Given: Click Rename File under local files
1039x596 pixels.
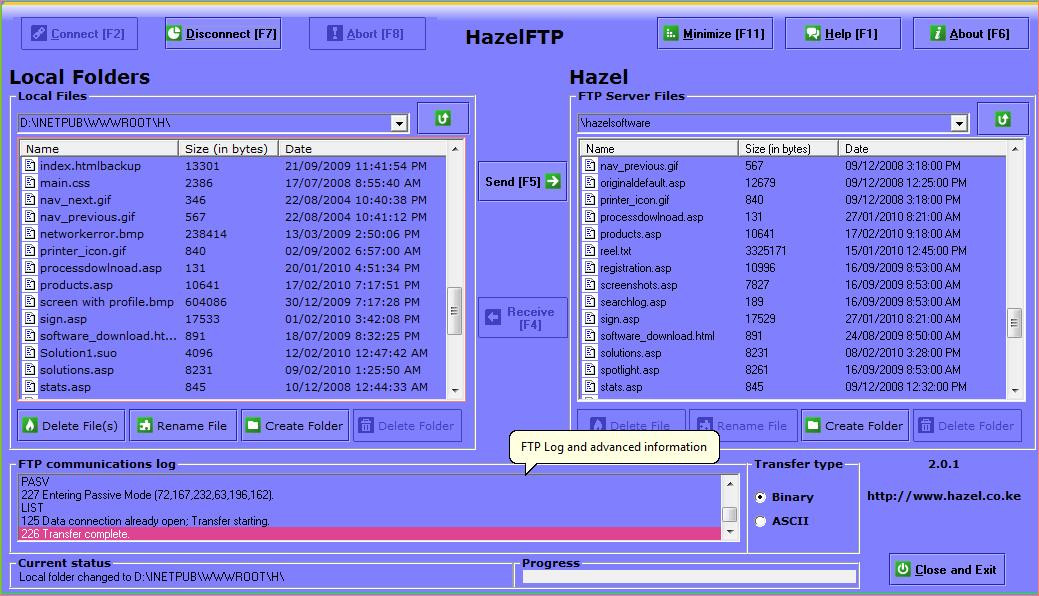Looking at the screenshot, I should (183, 426).
